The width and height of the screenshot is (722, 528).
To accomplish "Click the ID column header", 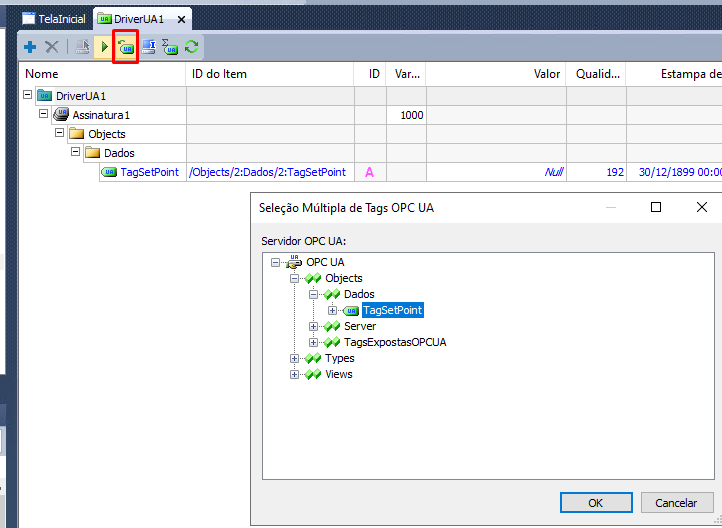I will (x=370, y=74).
